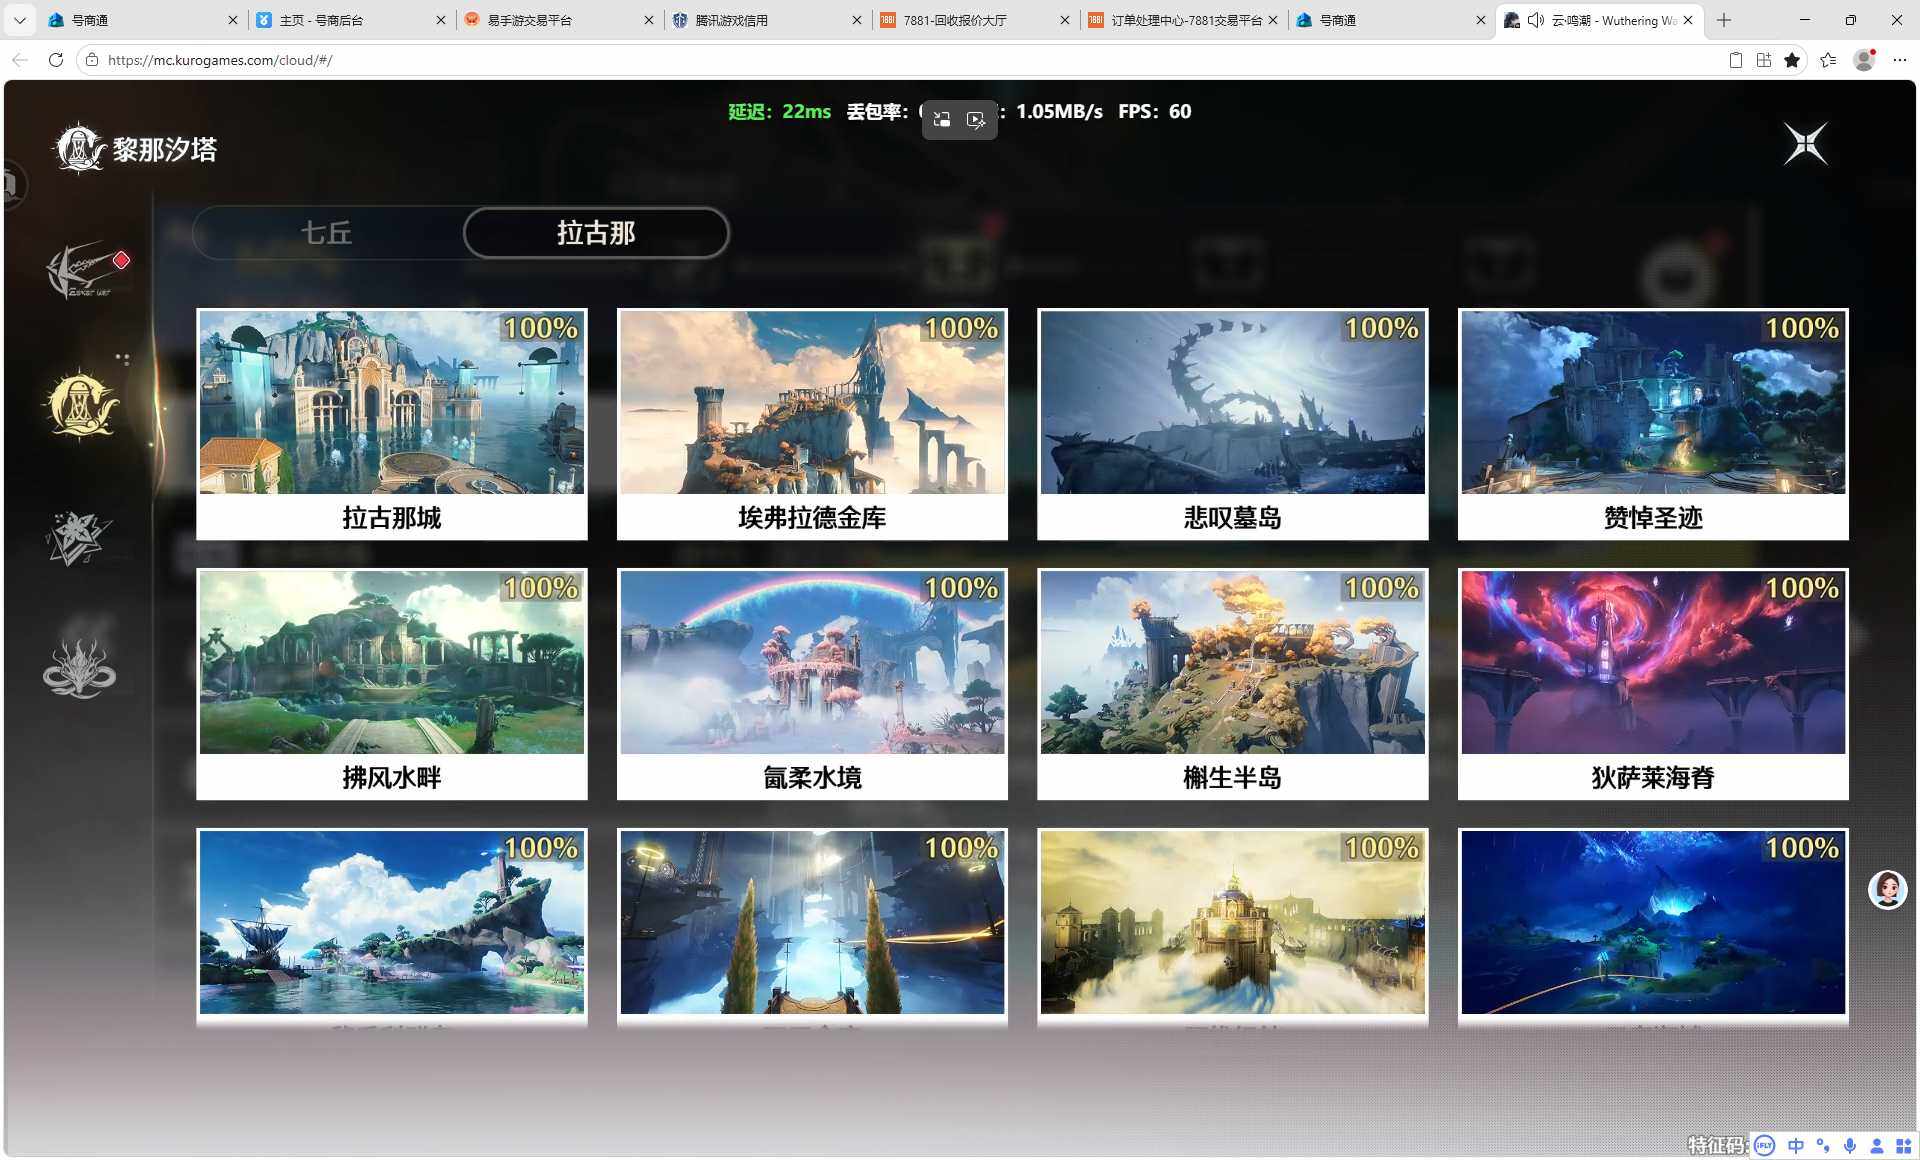1920x1160 pixels.
Task: Select the 拉古那 tab
Action: point(596,233)
